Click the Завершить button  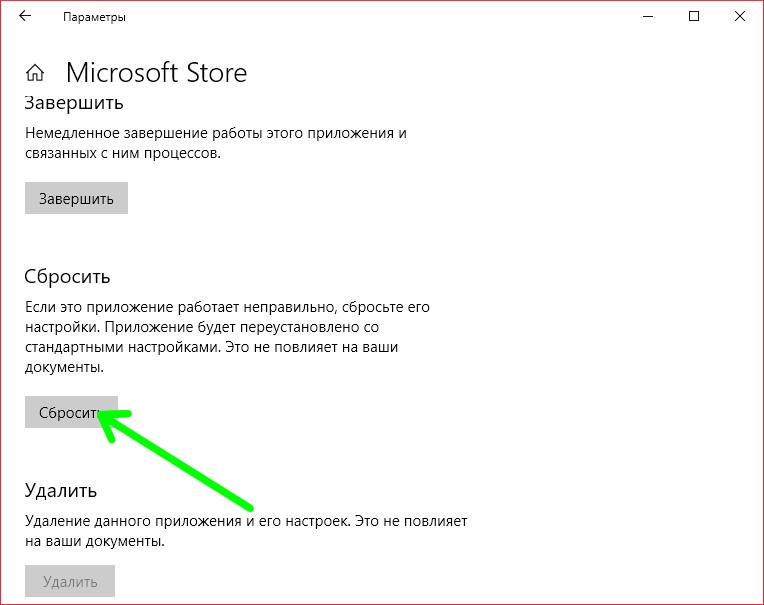[x=76, y=198]
